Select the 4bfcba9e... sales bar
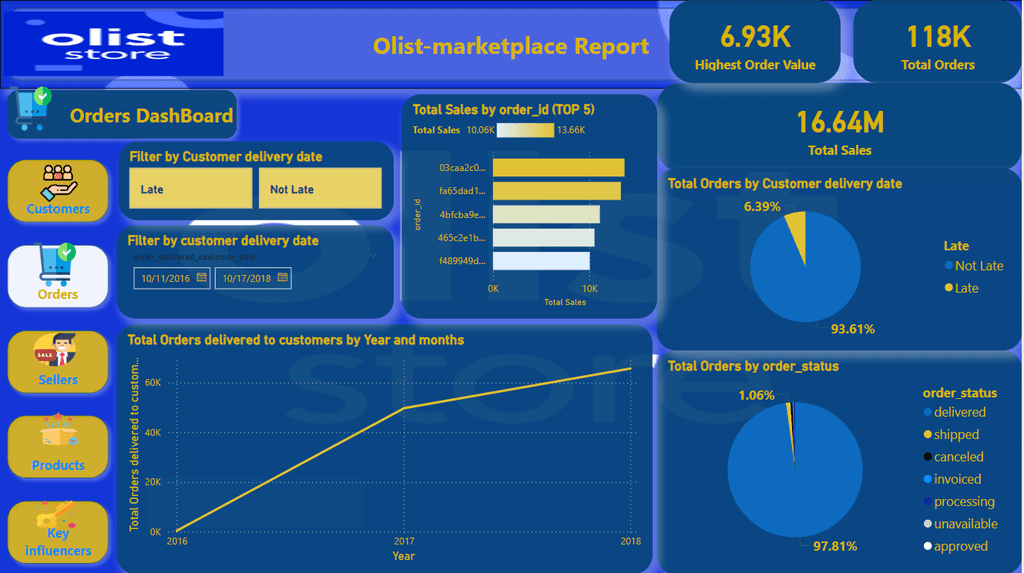1024x573 pixels. [x=546, y=214]
